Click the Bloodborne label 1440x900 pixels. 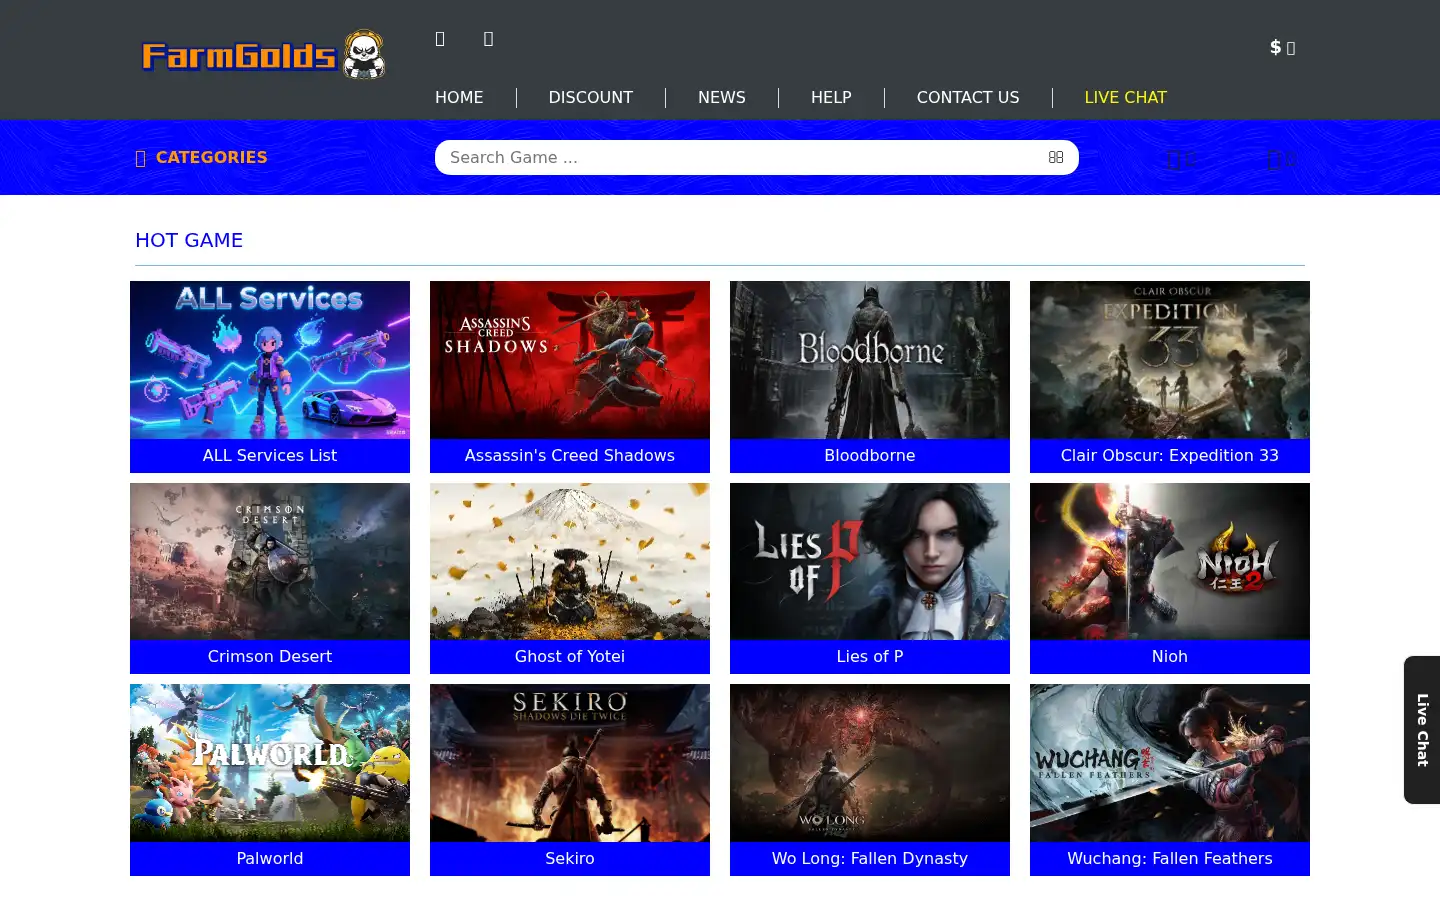[x=870, y=456]
